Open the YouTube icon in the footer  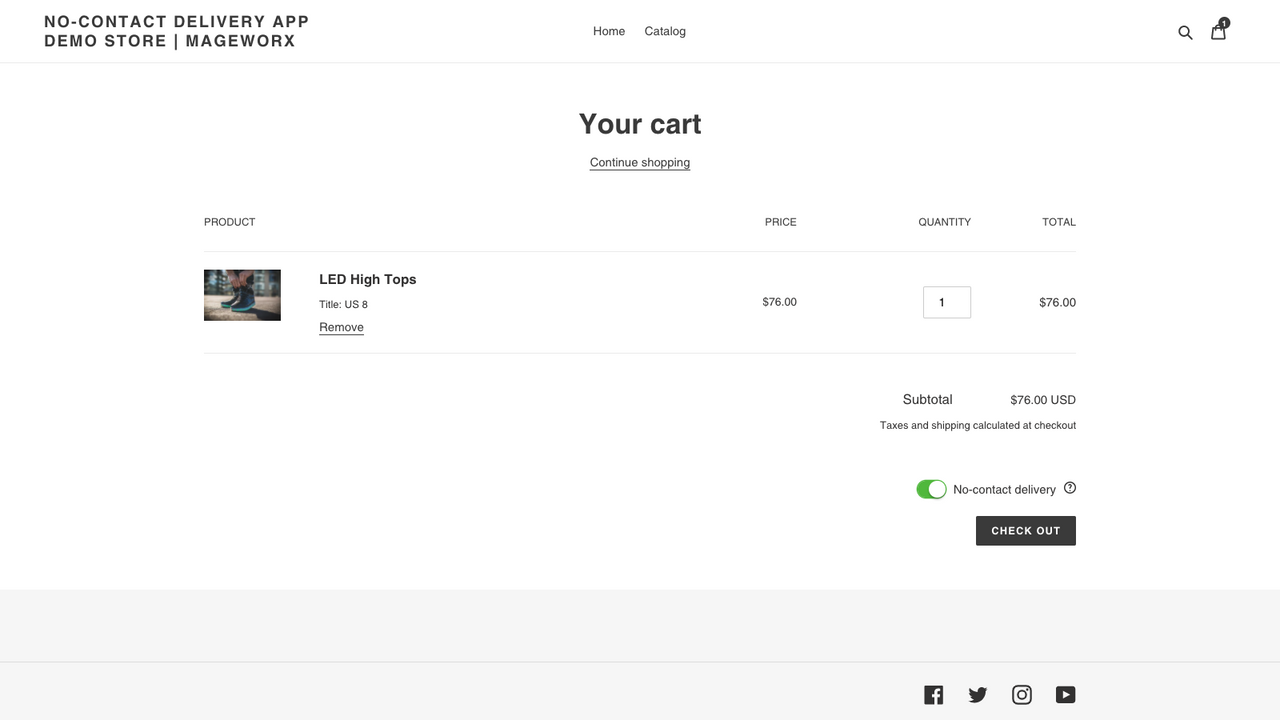click(1065, 694)
